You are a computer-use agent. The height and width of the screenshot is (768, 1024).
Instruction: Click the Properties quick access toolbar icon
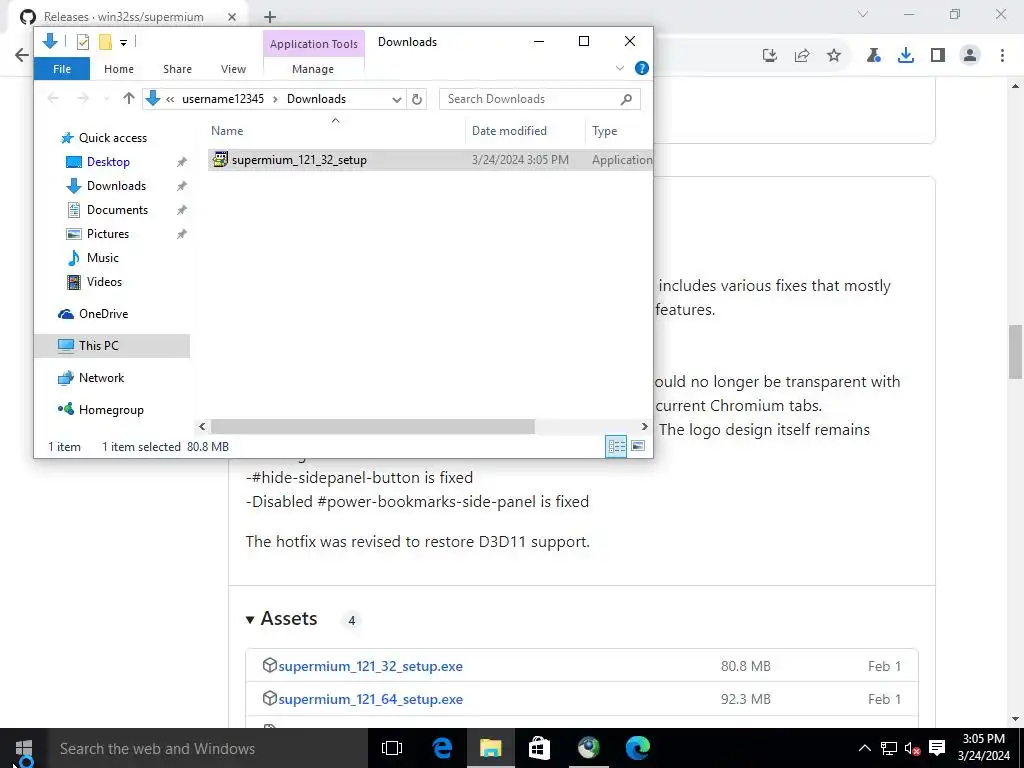[x=83, y=42]
